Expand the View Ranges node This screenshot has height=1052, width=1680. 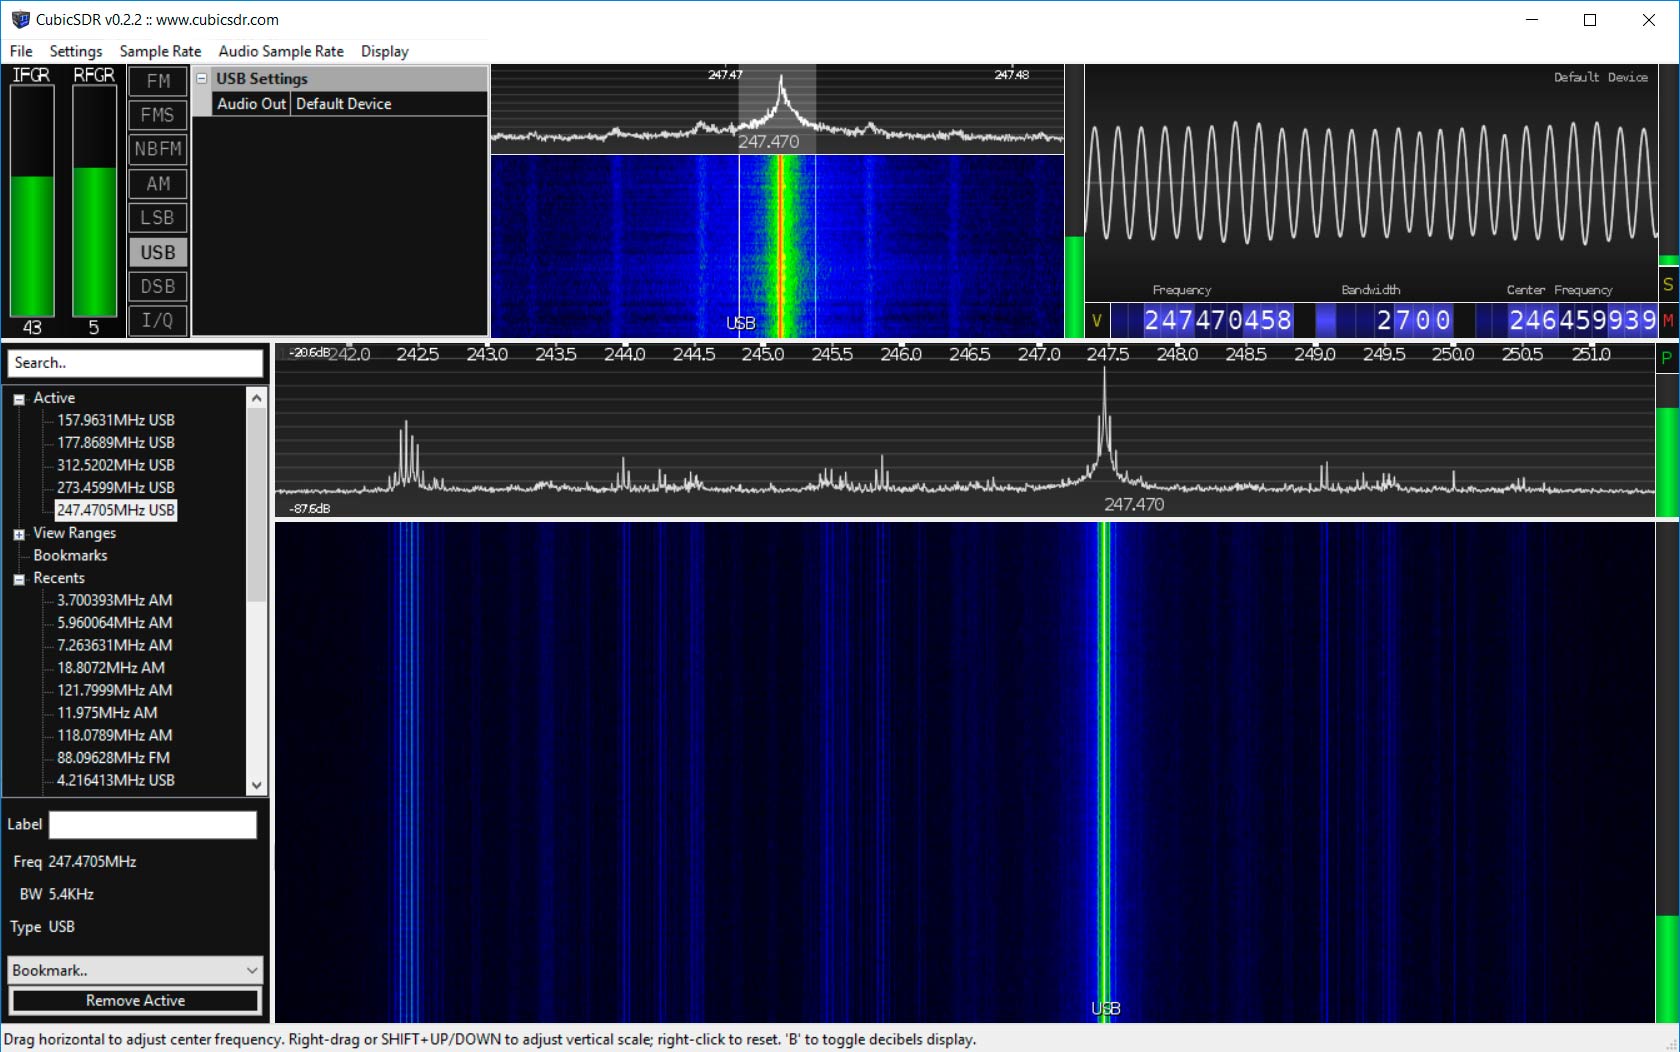(19, 534)
